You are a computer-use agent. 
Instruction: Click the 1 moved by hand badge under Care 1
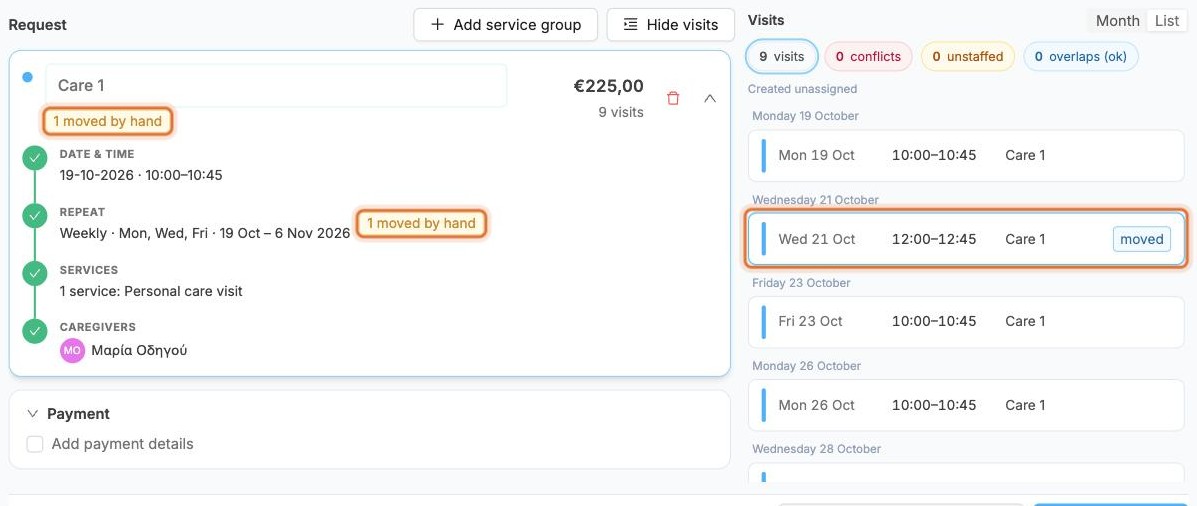(x=108, y=121)
